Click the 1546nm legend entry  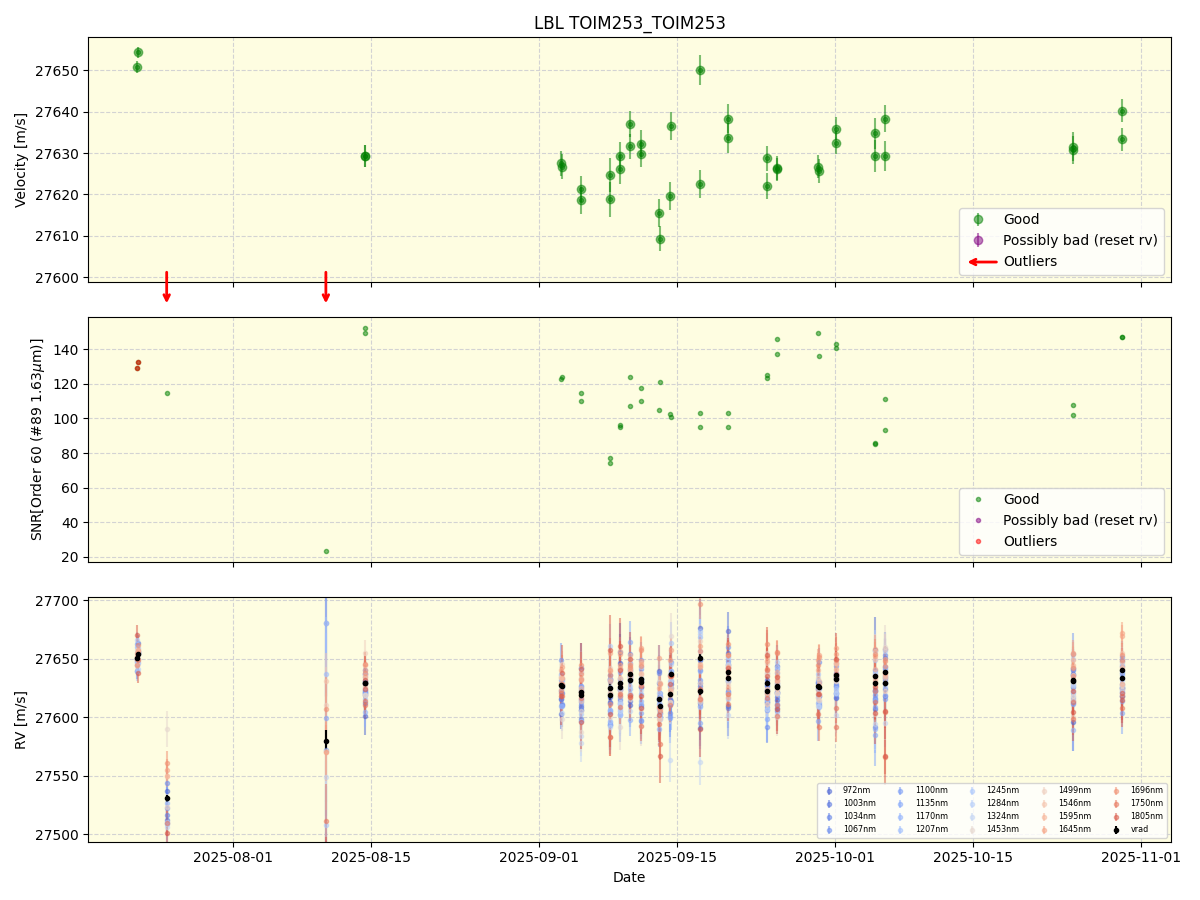(x=1066, y=803)
